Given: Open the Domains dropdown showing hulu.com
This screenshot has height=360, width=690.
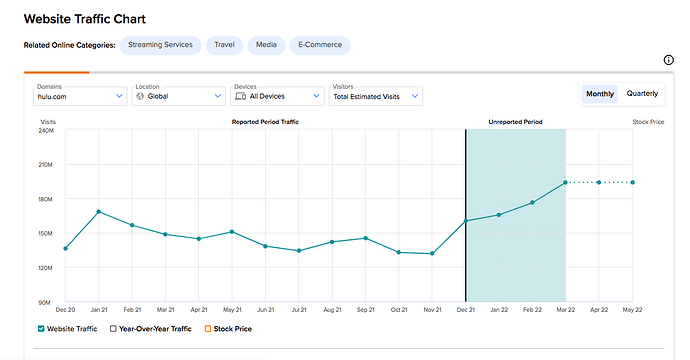Looking at the screenshot, I should tap(80, 96).
